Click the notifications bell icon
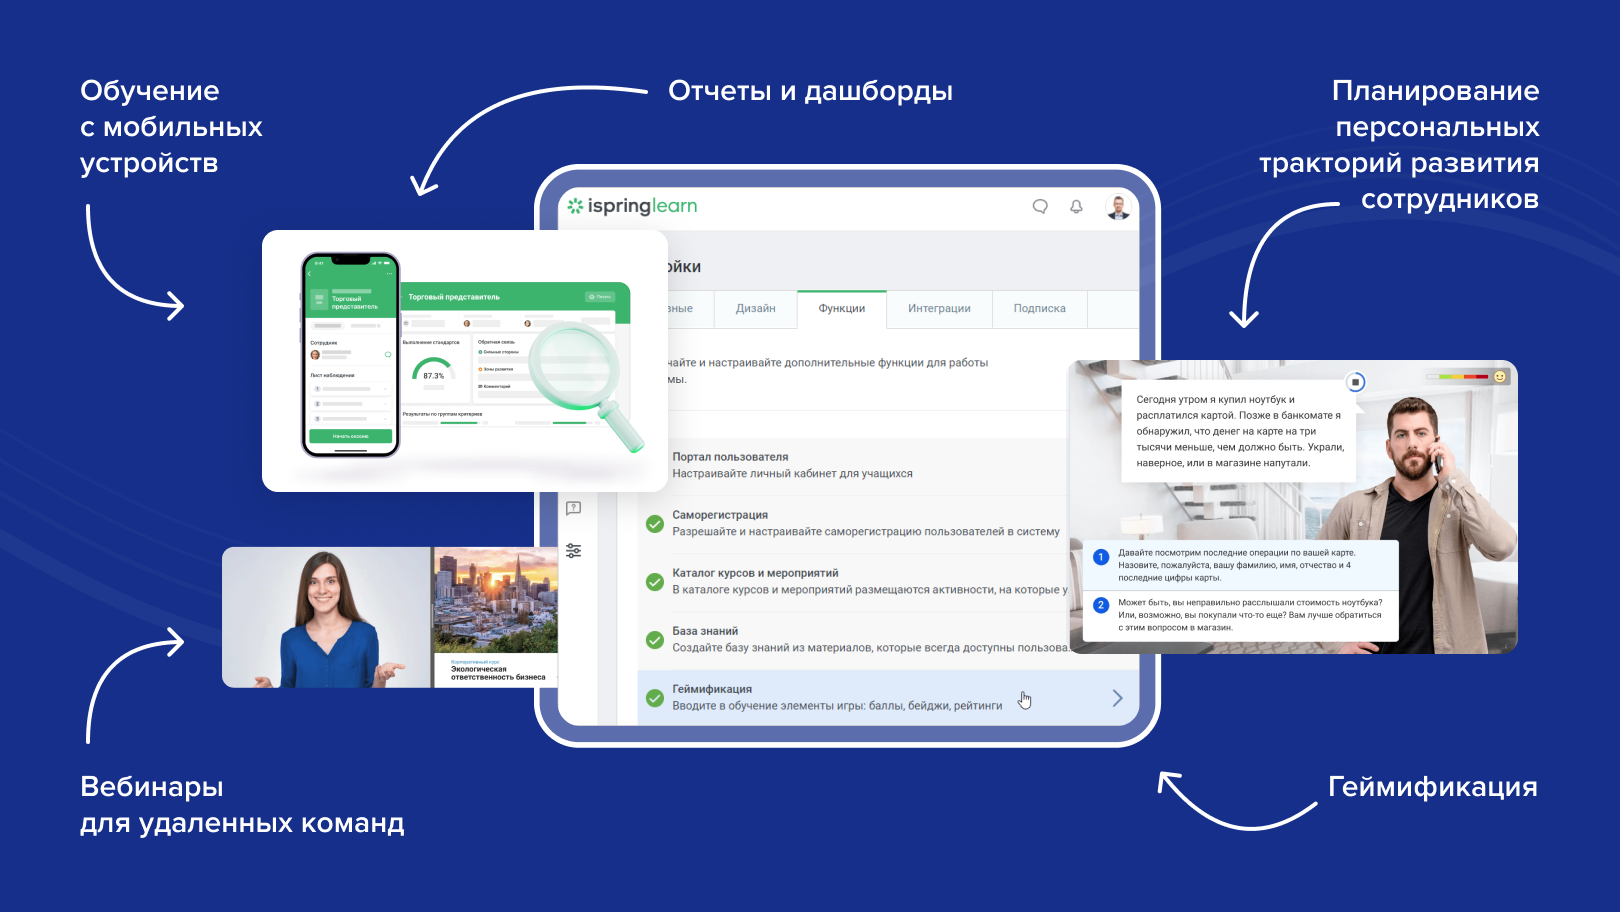The image size is (1620, 912). 1076,206
